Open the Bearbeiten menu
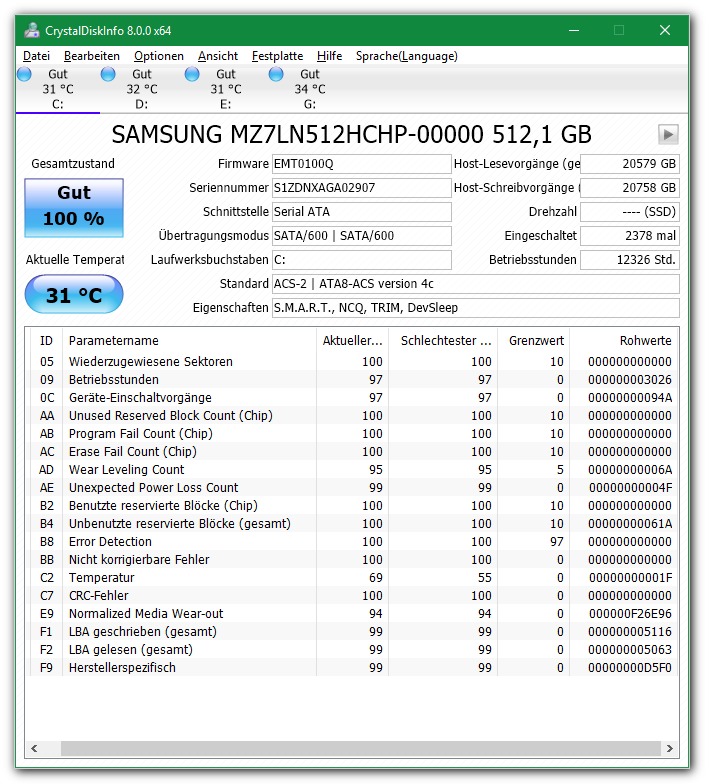The image size is (705, 784). 92,56
